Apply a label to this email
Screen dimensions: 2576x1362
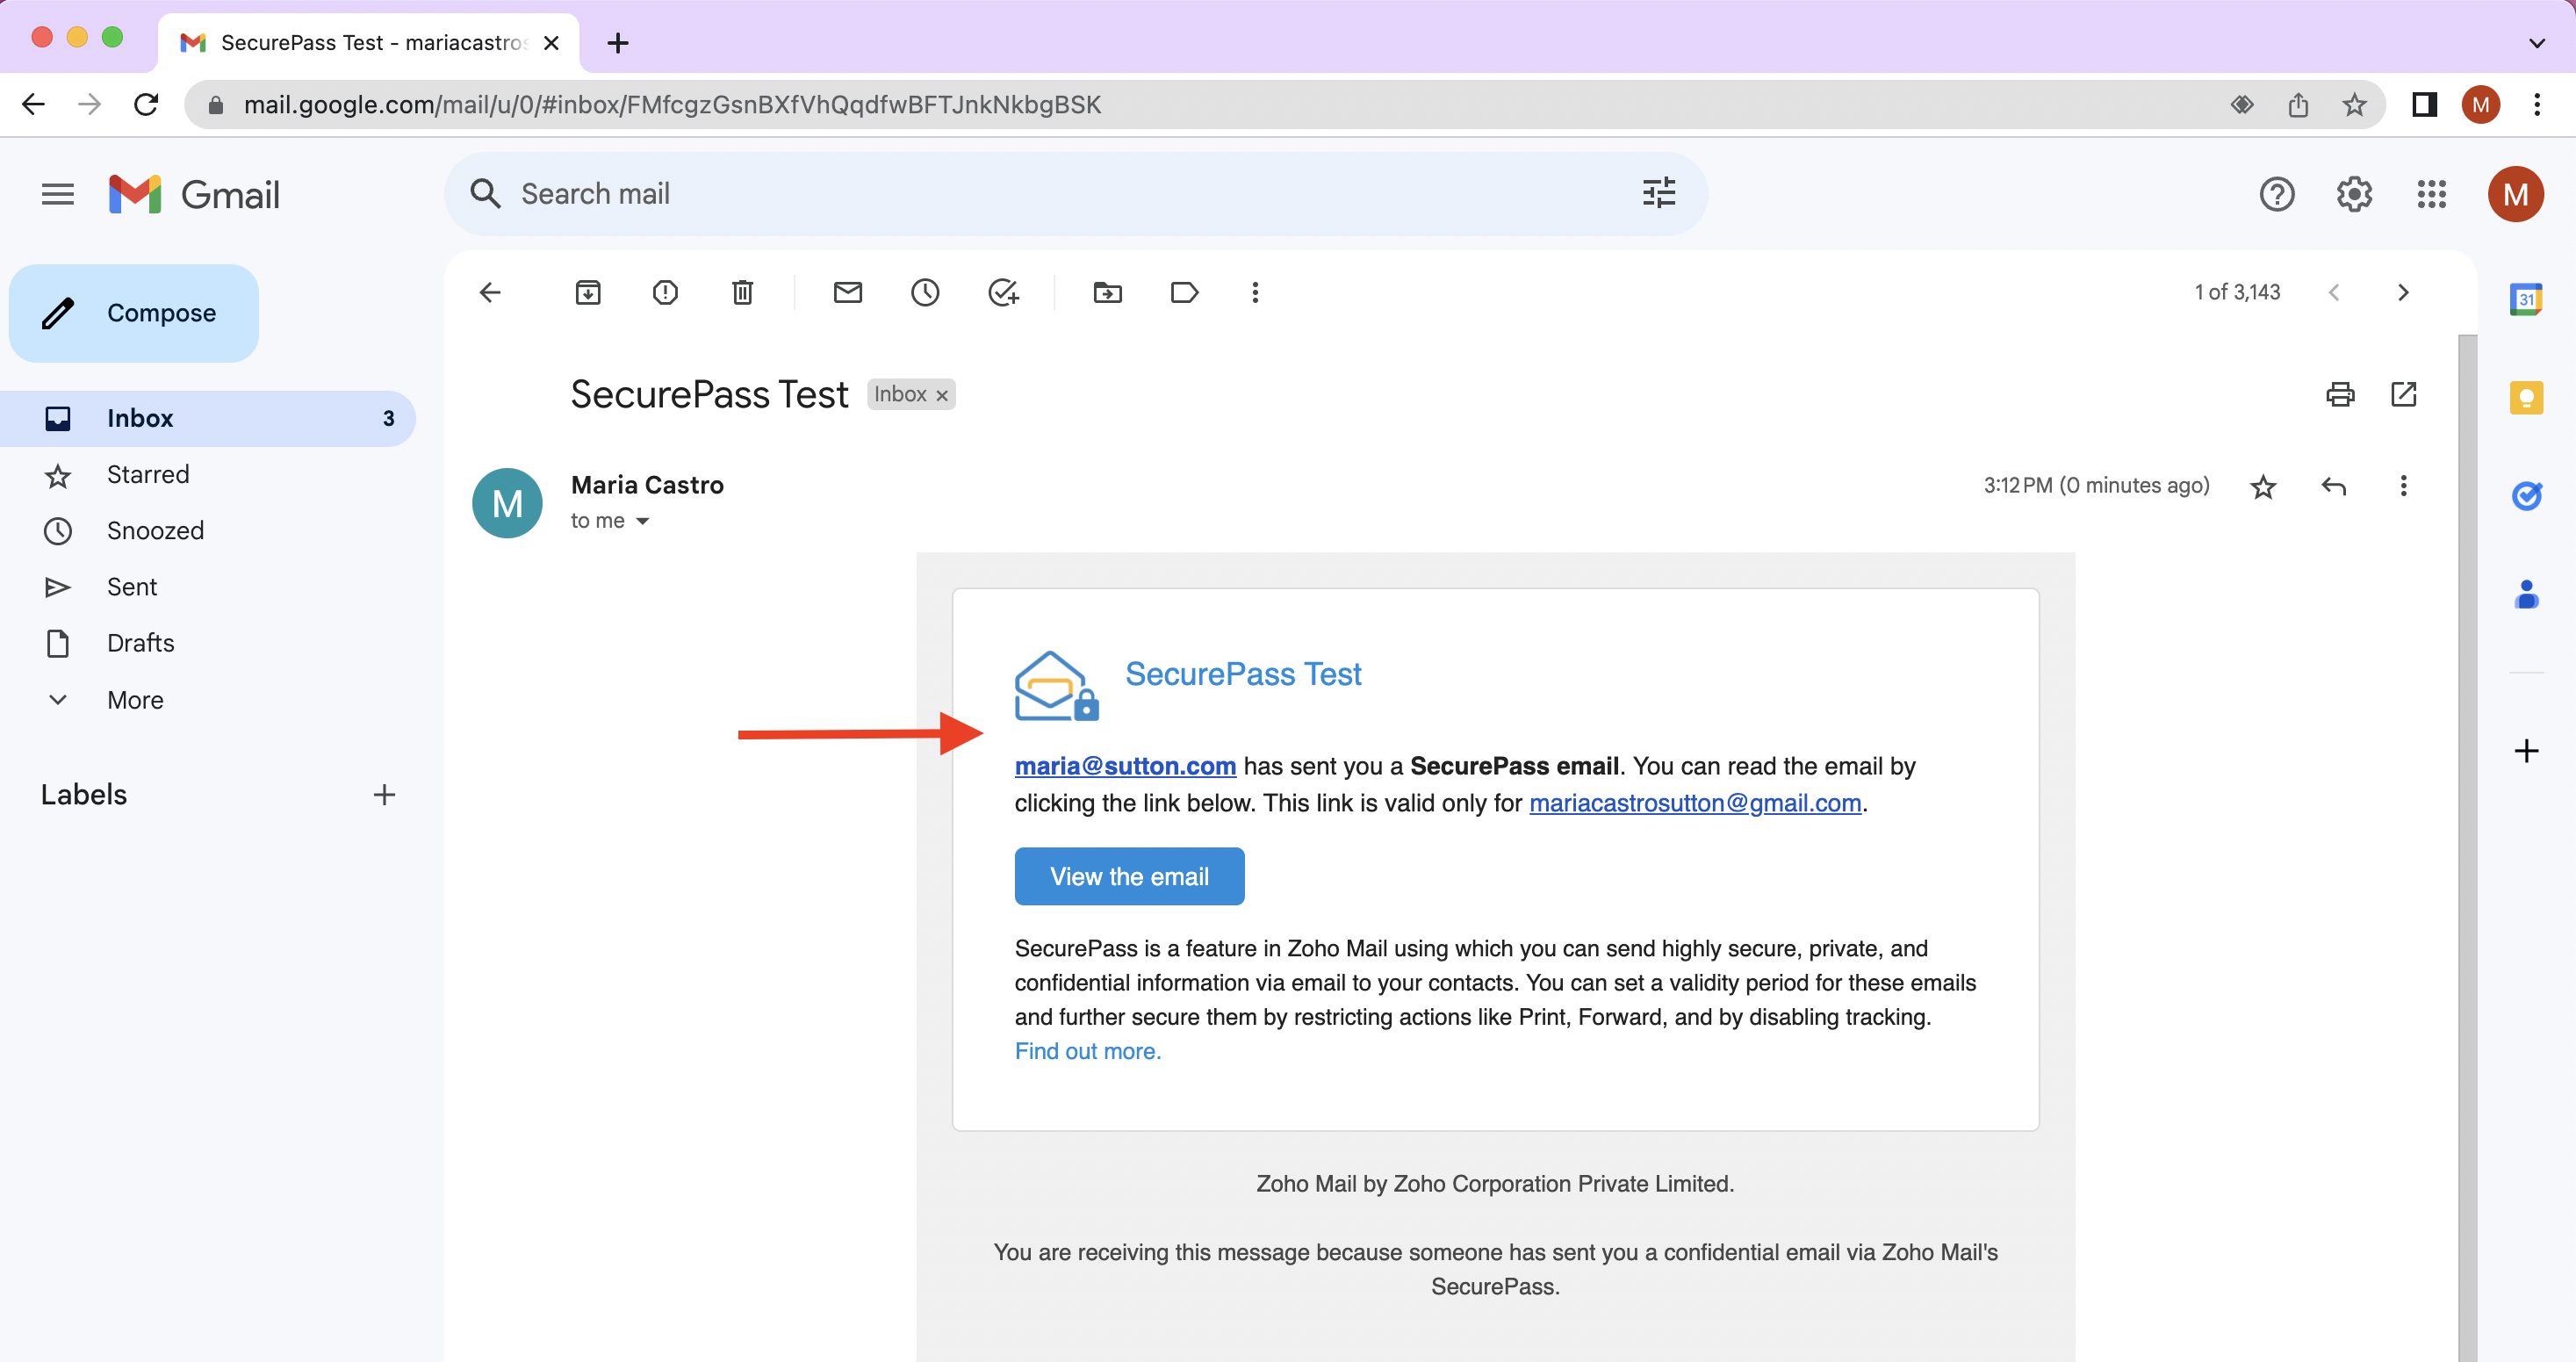[1184, 292]
